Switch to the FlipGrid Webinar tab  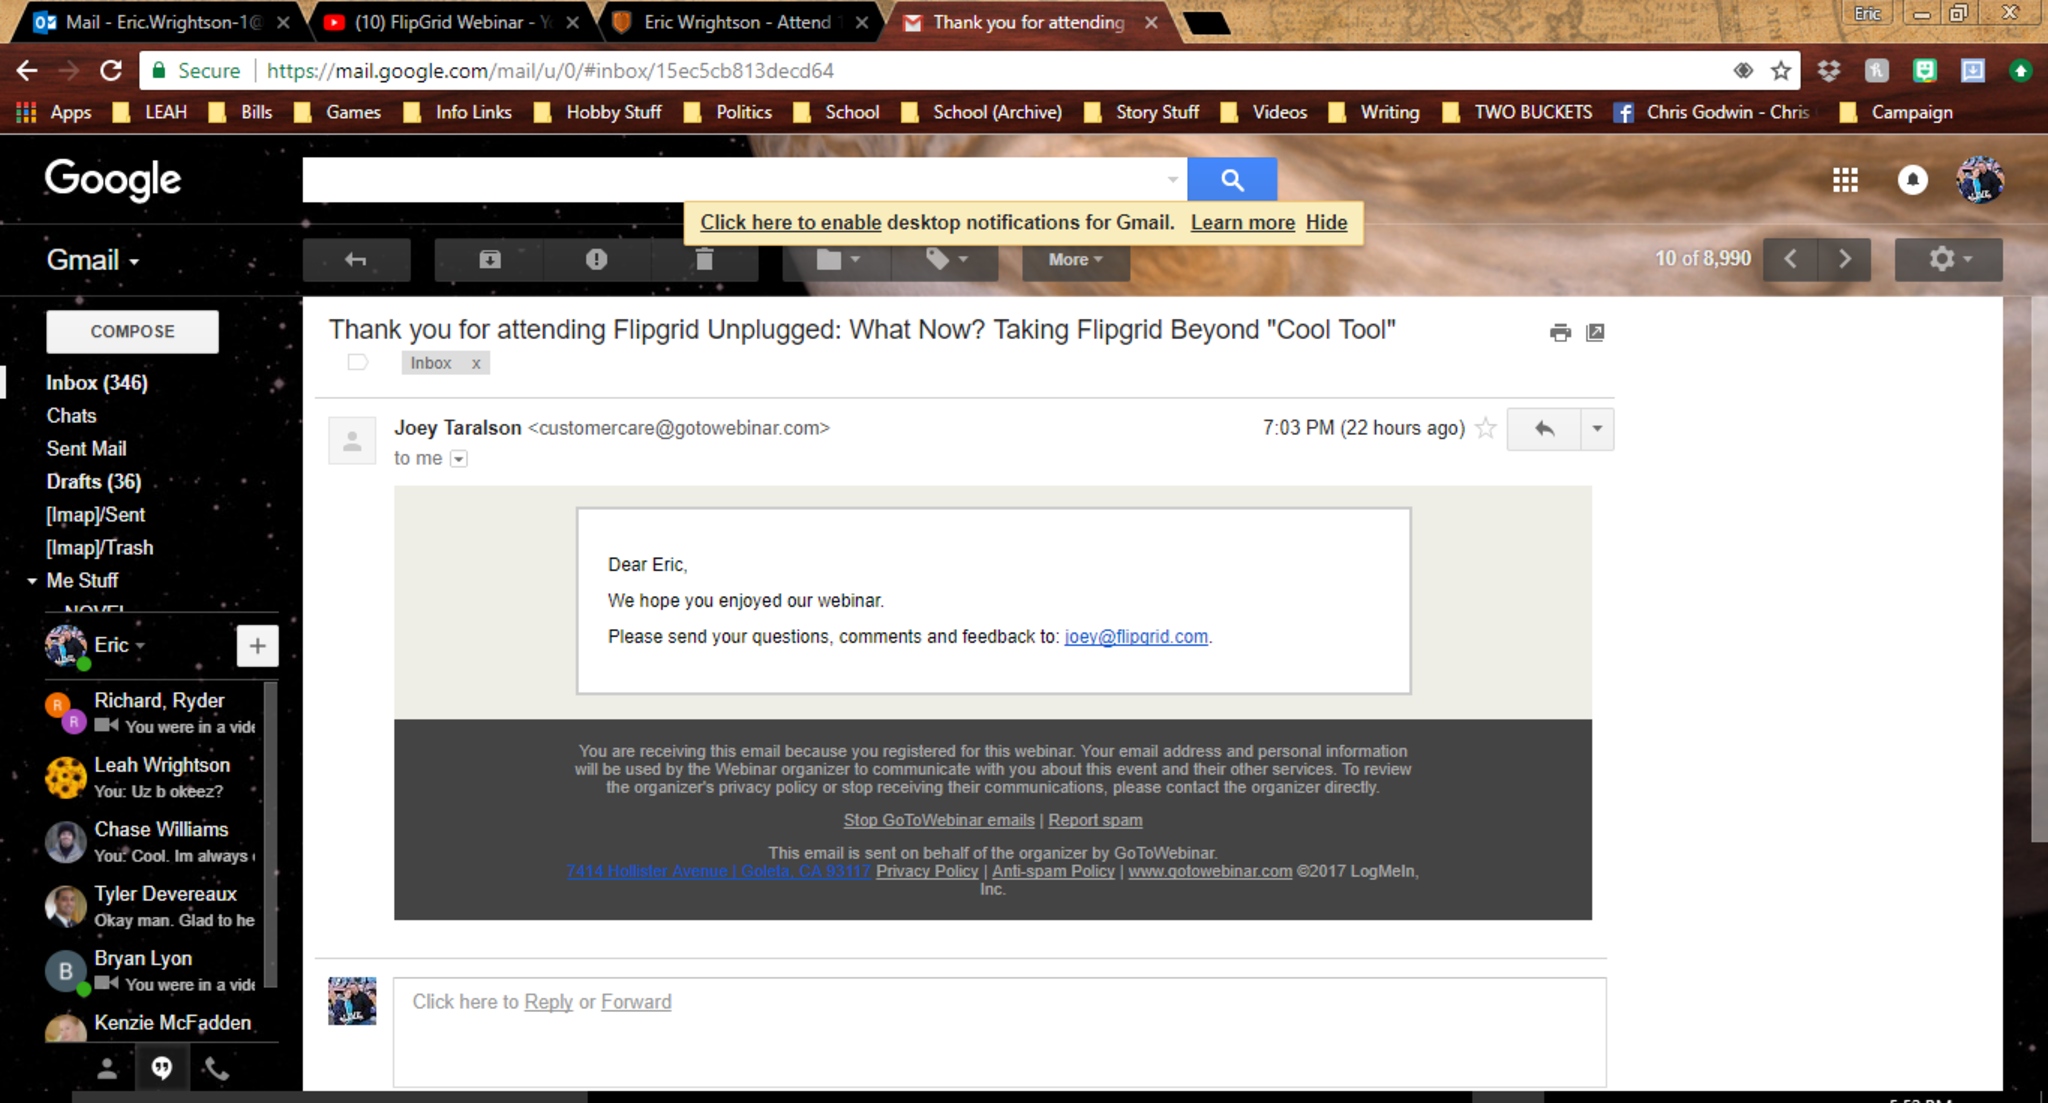tap(445, 22)
